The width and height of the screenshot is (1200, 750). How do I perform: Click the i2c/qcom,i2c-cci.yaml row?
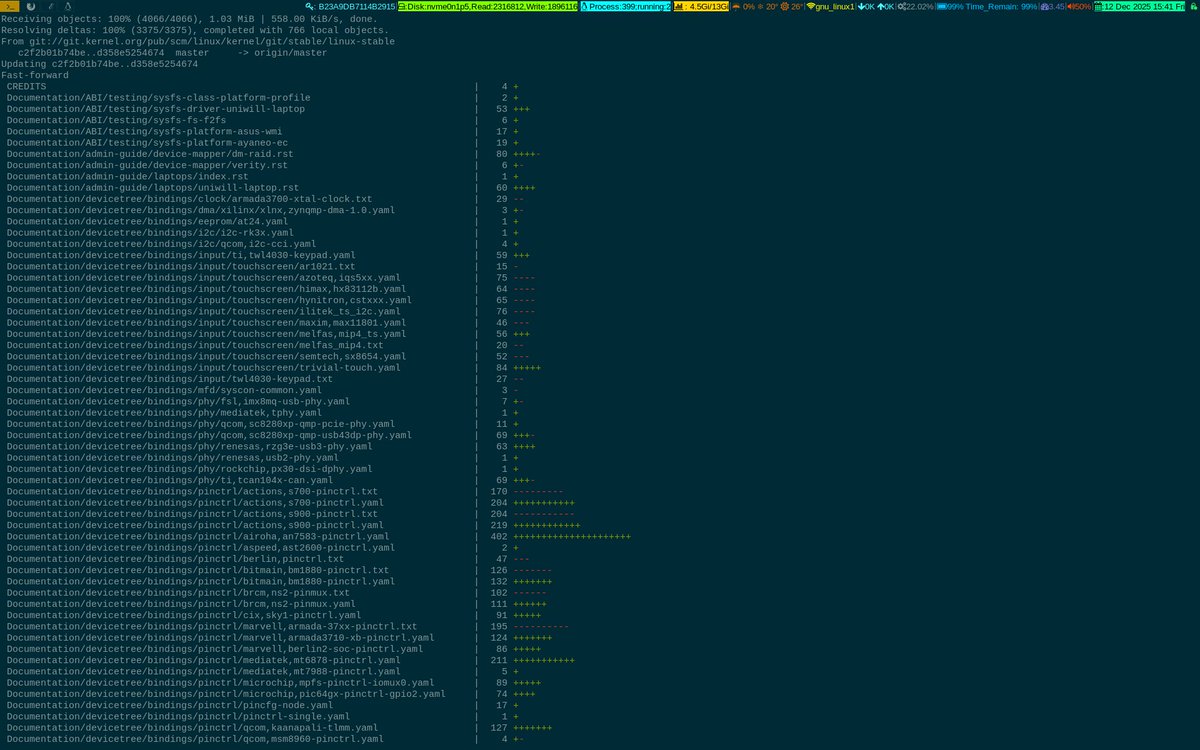click(263, 244)
